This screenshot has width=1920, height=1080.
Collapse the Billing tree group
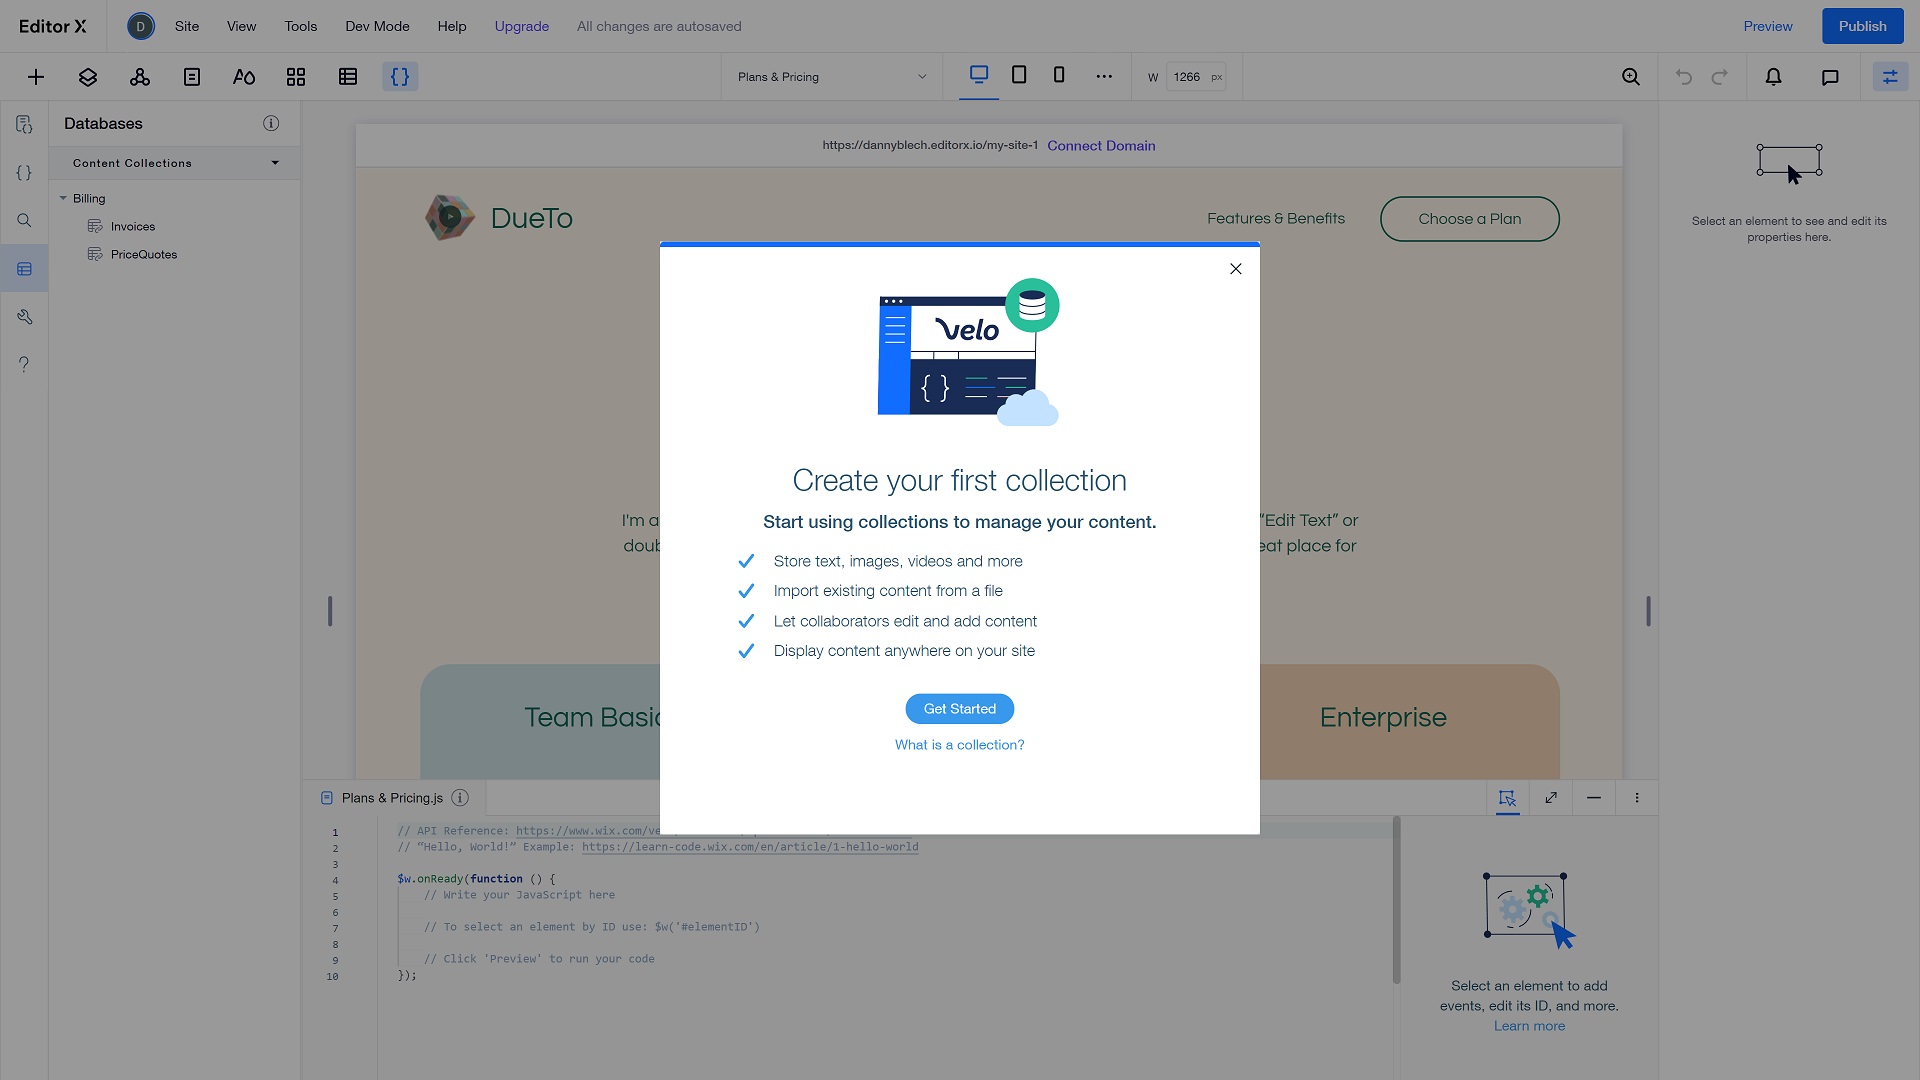pos(63,198)
